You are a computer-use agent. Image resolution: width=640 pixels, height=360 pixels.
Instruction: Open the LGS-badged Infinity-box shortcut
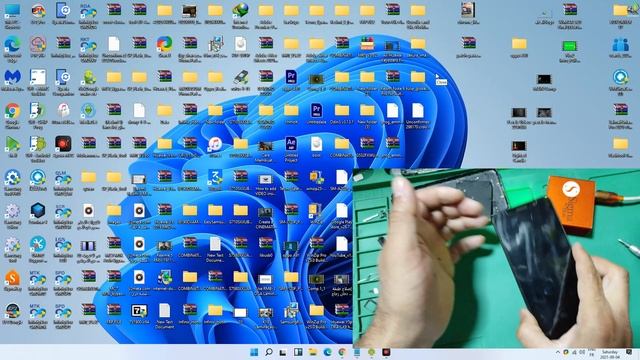pyautogui.click(x=63, y=244)
